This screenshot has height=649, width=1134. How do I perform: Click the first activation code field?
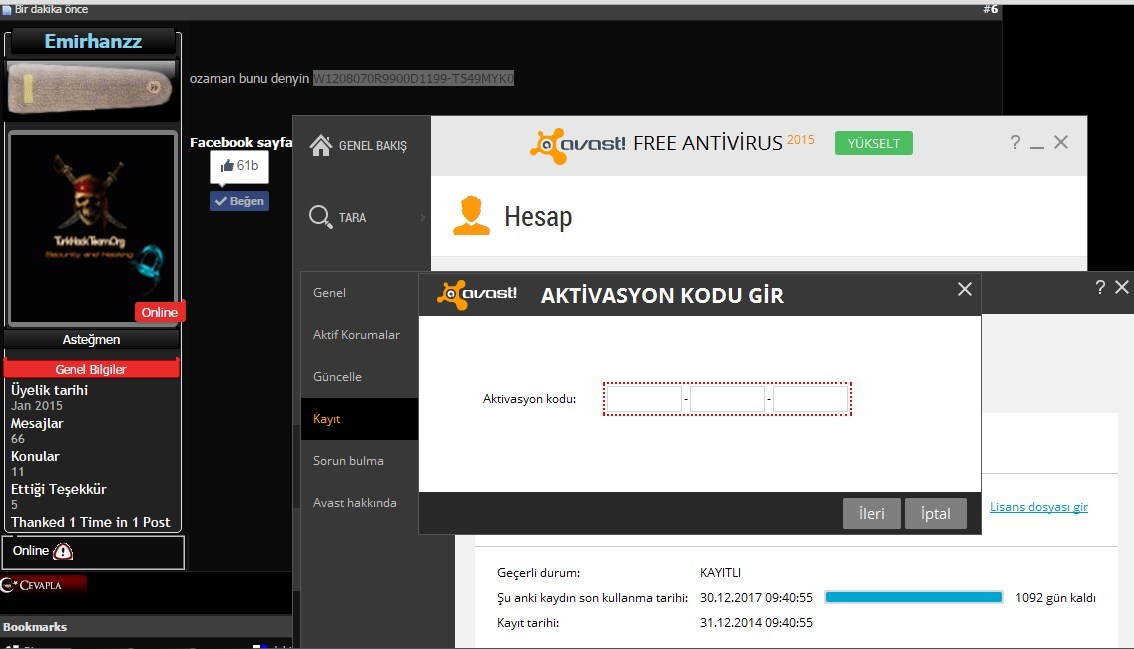(644, 399)
